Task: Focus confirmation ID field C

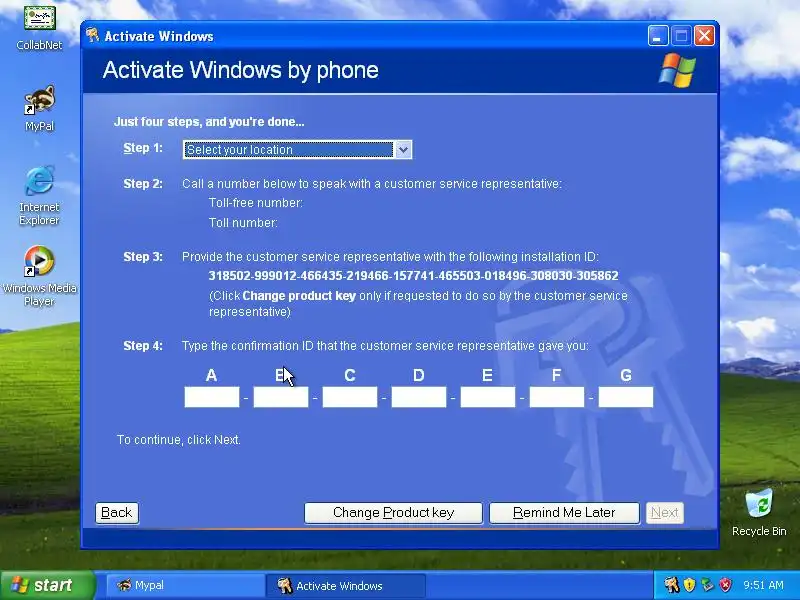Action: point(349,397)
